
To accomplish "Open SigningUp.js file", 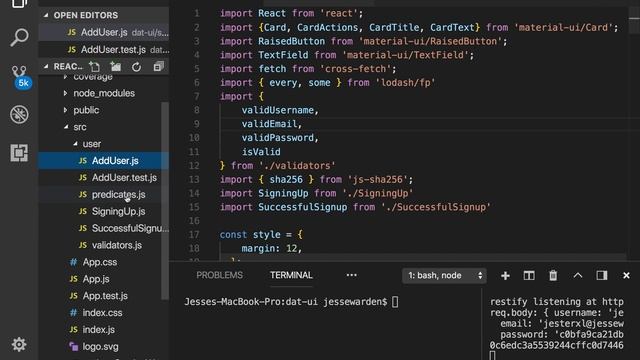I will point(104,211).
